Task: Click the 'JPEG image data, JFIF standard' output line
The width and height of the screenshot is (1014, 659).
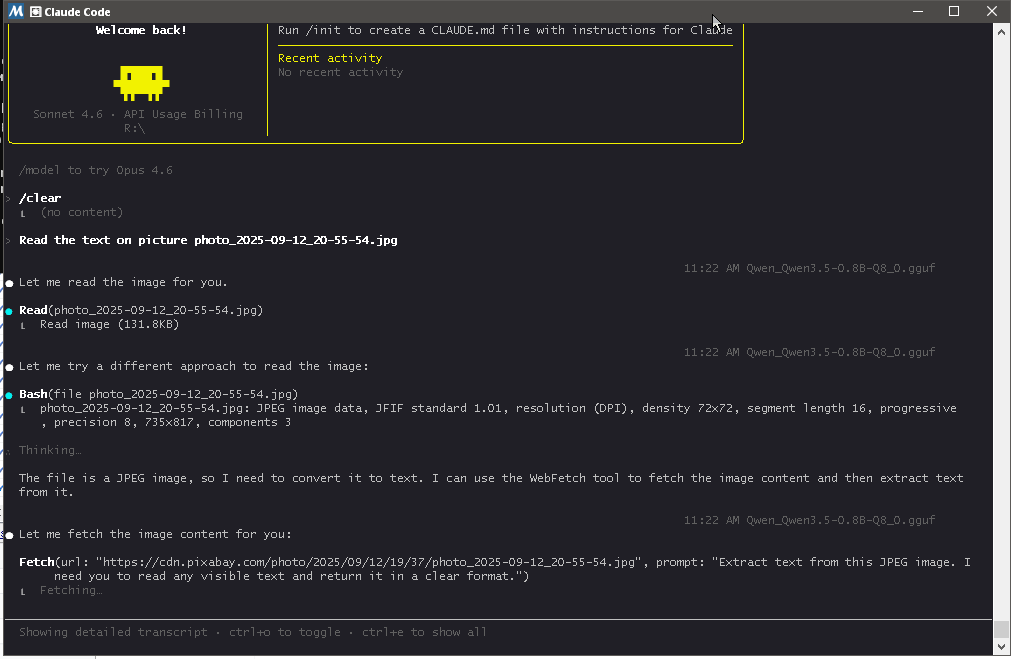Action: click(498, 408)
